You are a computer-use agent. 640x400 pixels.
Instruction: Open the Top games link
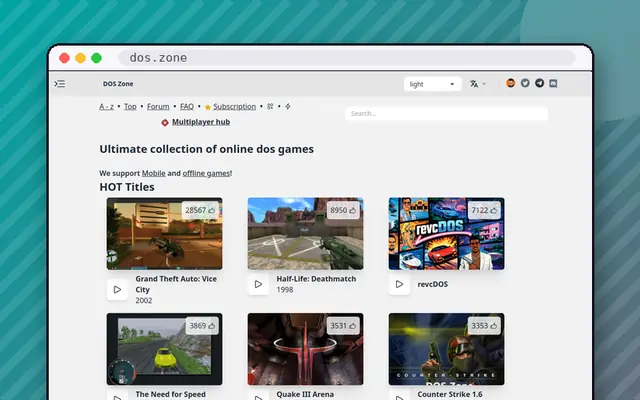tap(130, 107)
